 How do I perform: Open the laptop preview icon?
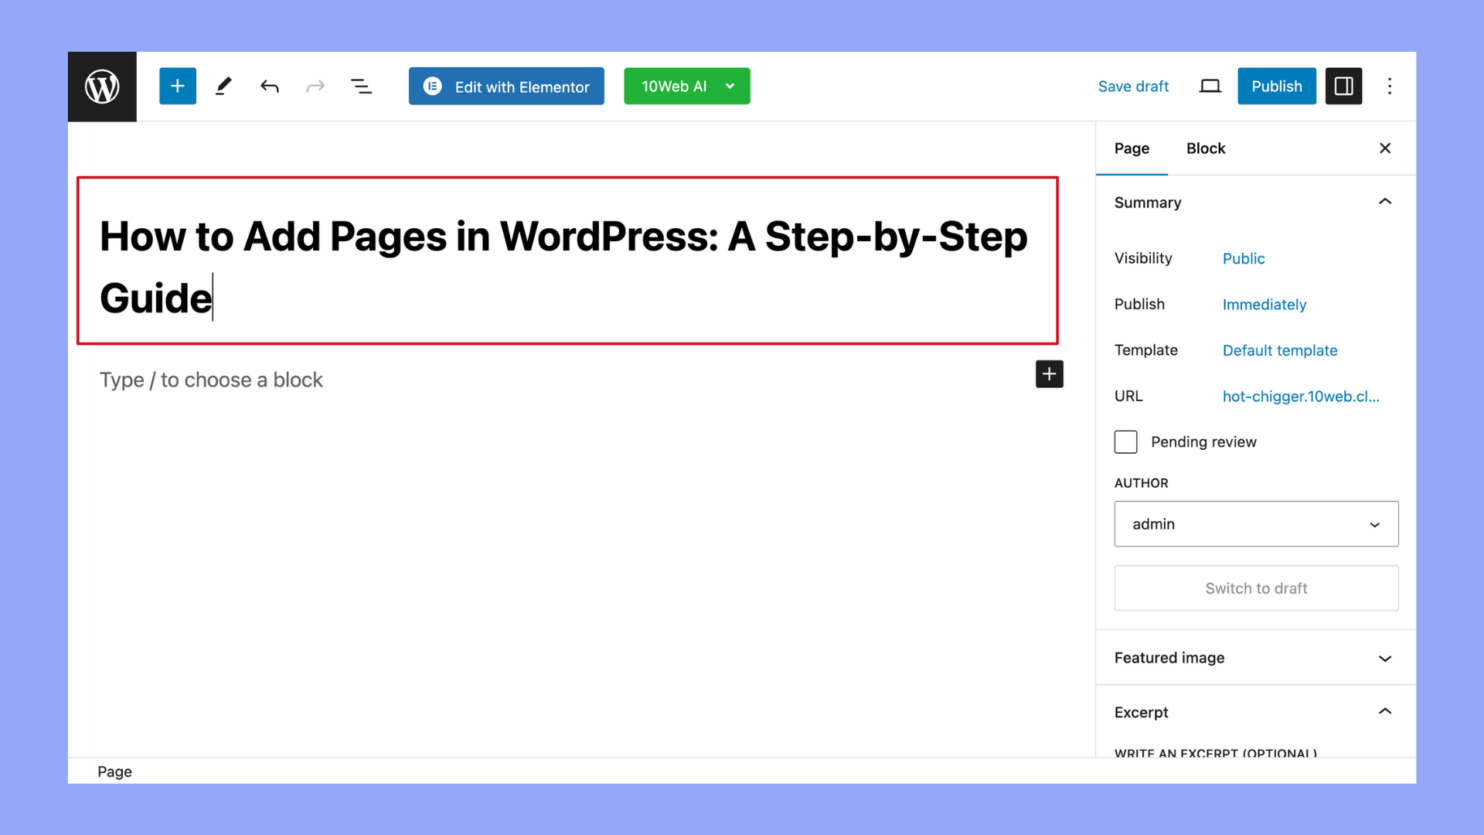(x=1210, y=86)
